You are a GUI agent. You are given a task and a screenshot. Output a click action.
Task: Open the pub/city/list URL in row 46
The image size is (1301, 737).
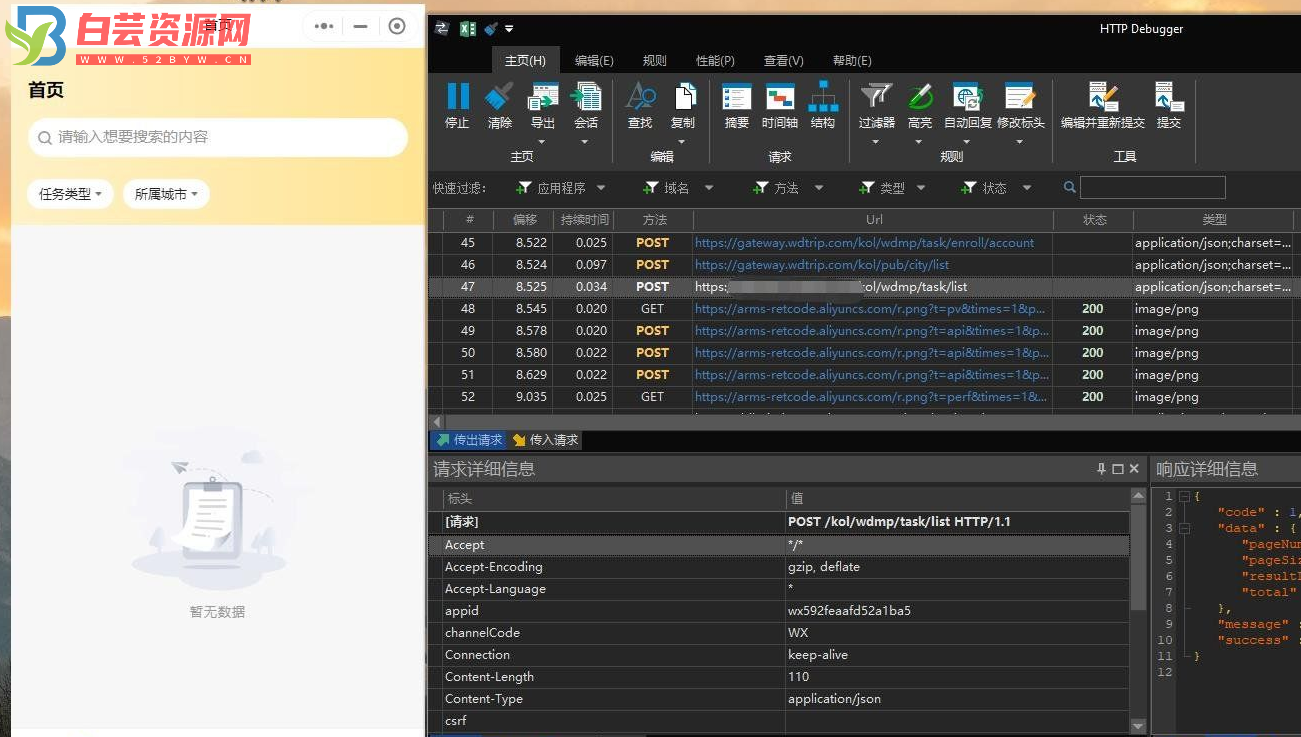[x=822, y=265]
